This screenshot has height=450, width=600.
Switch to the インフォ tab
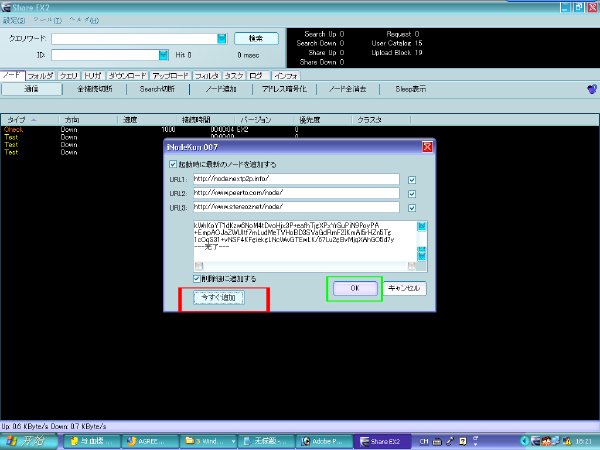[285, 76]
